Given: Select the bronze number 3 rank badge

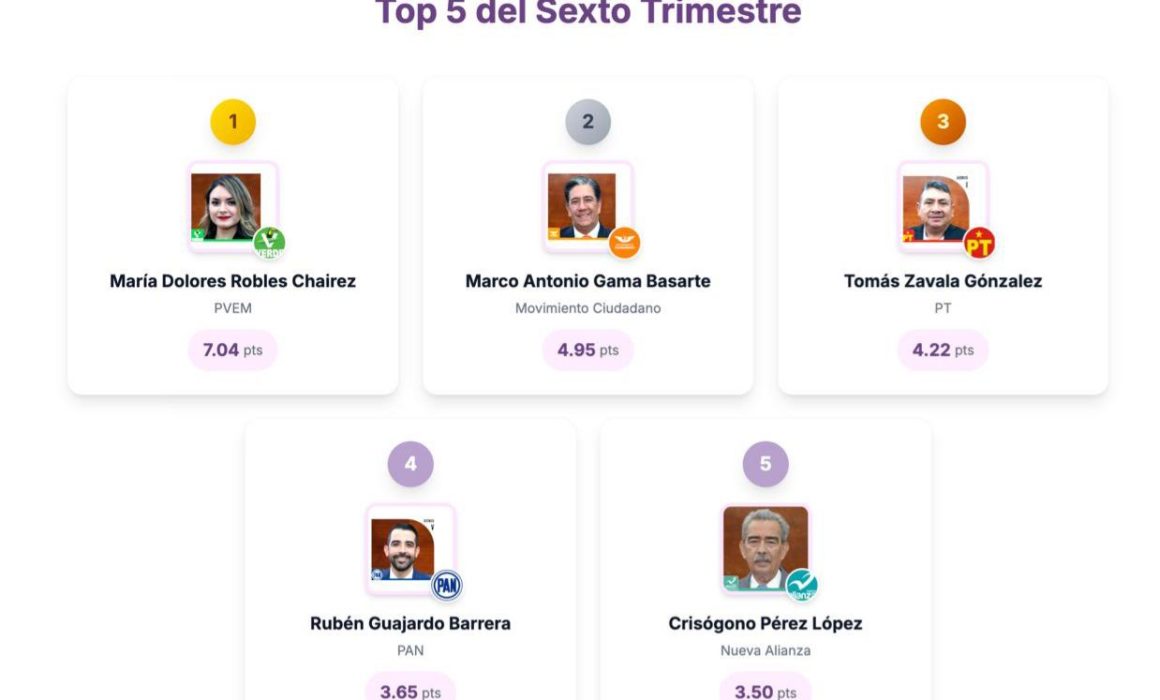Looking at the screenshot, I should coord(943,122).
